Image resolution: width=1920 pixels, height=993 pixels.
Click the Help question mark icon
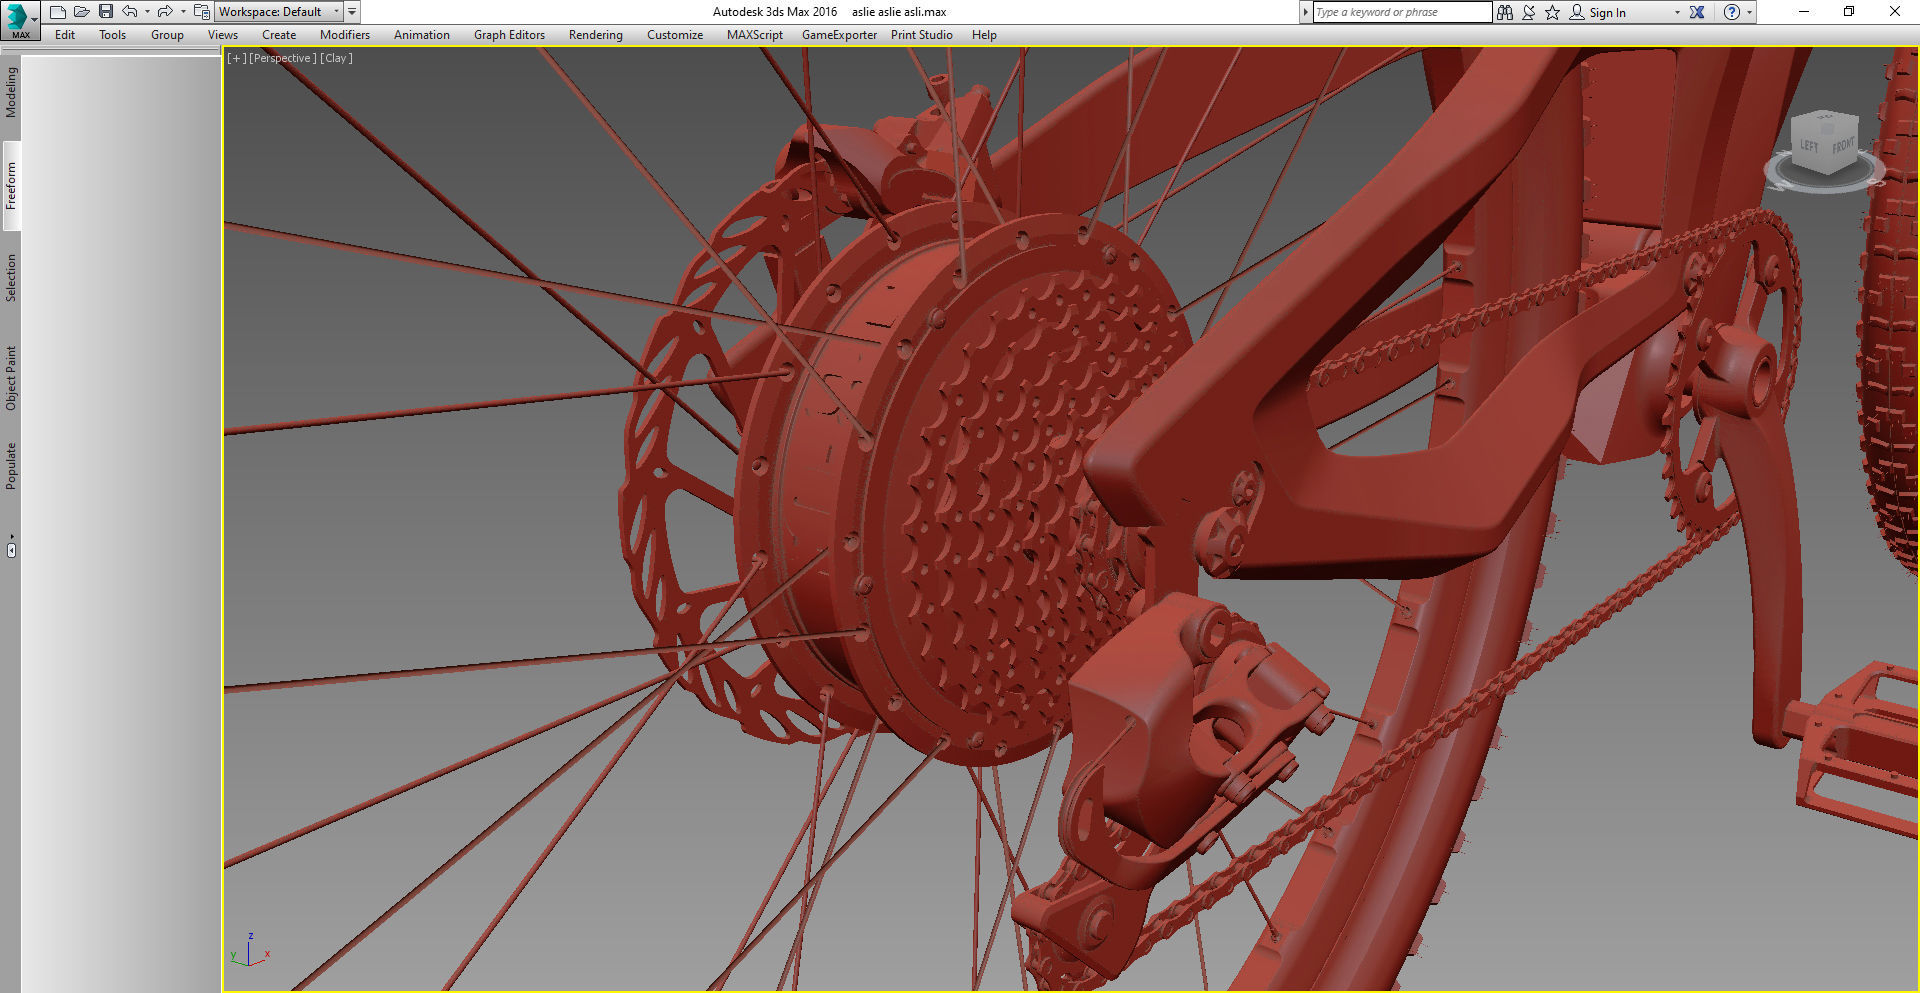pyautogui.click(x=1732, y=12)
